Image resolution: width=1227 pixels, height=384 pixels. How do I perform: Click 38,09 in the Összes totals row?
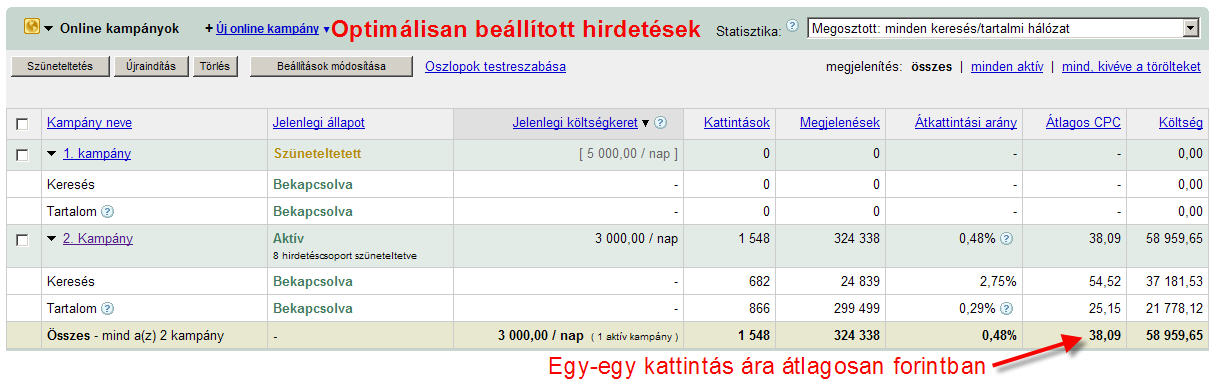pyautogui.click(x=1105, y=336)
